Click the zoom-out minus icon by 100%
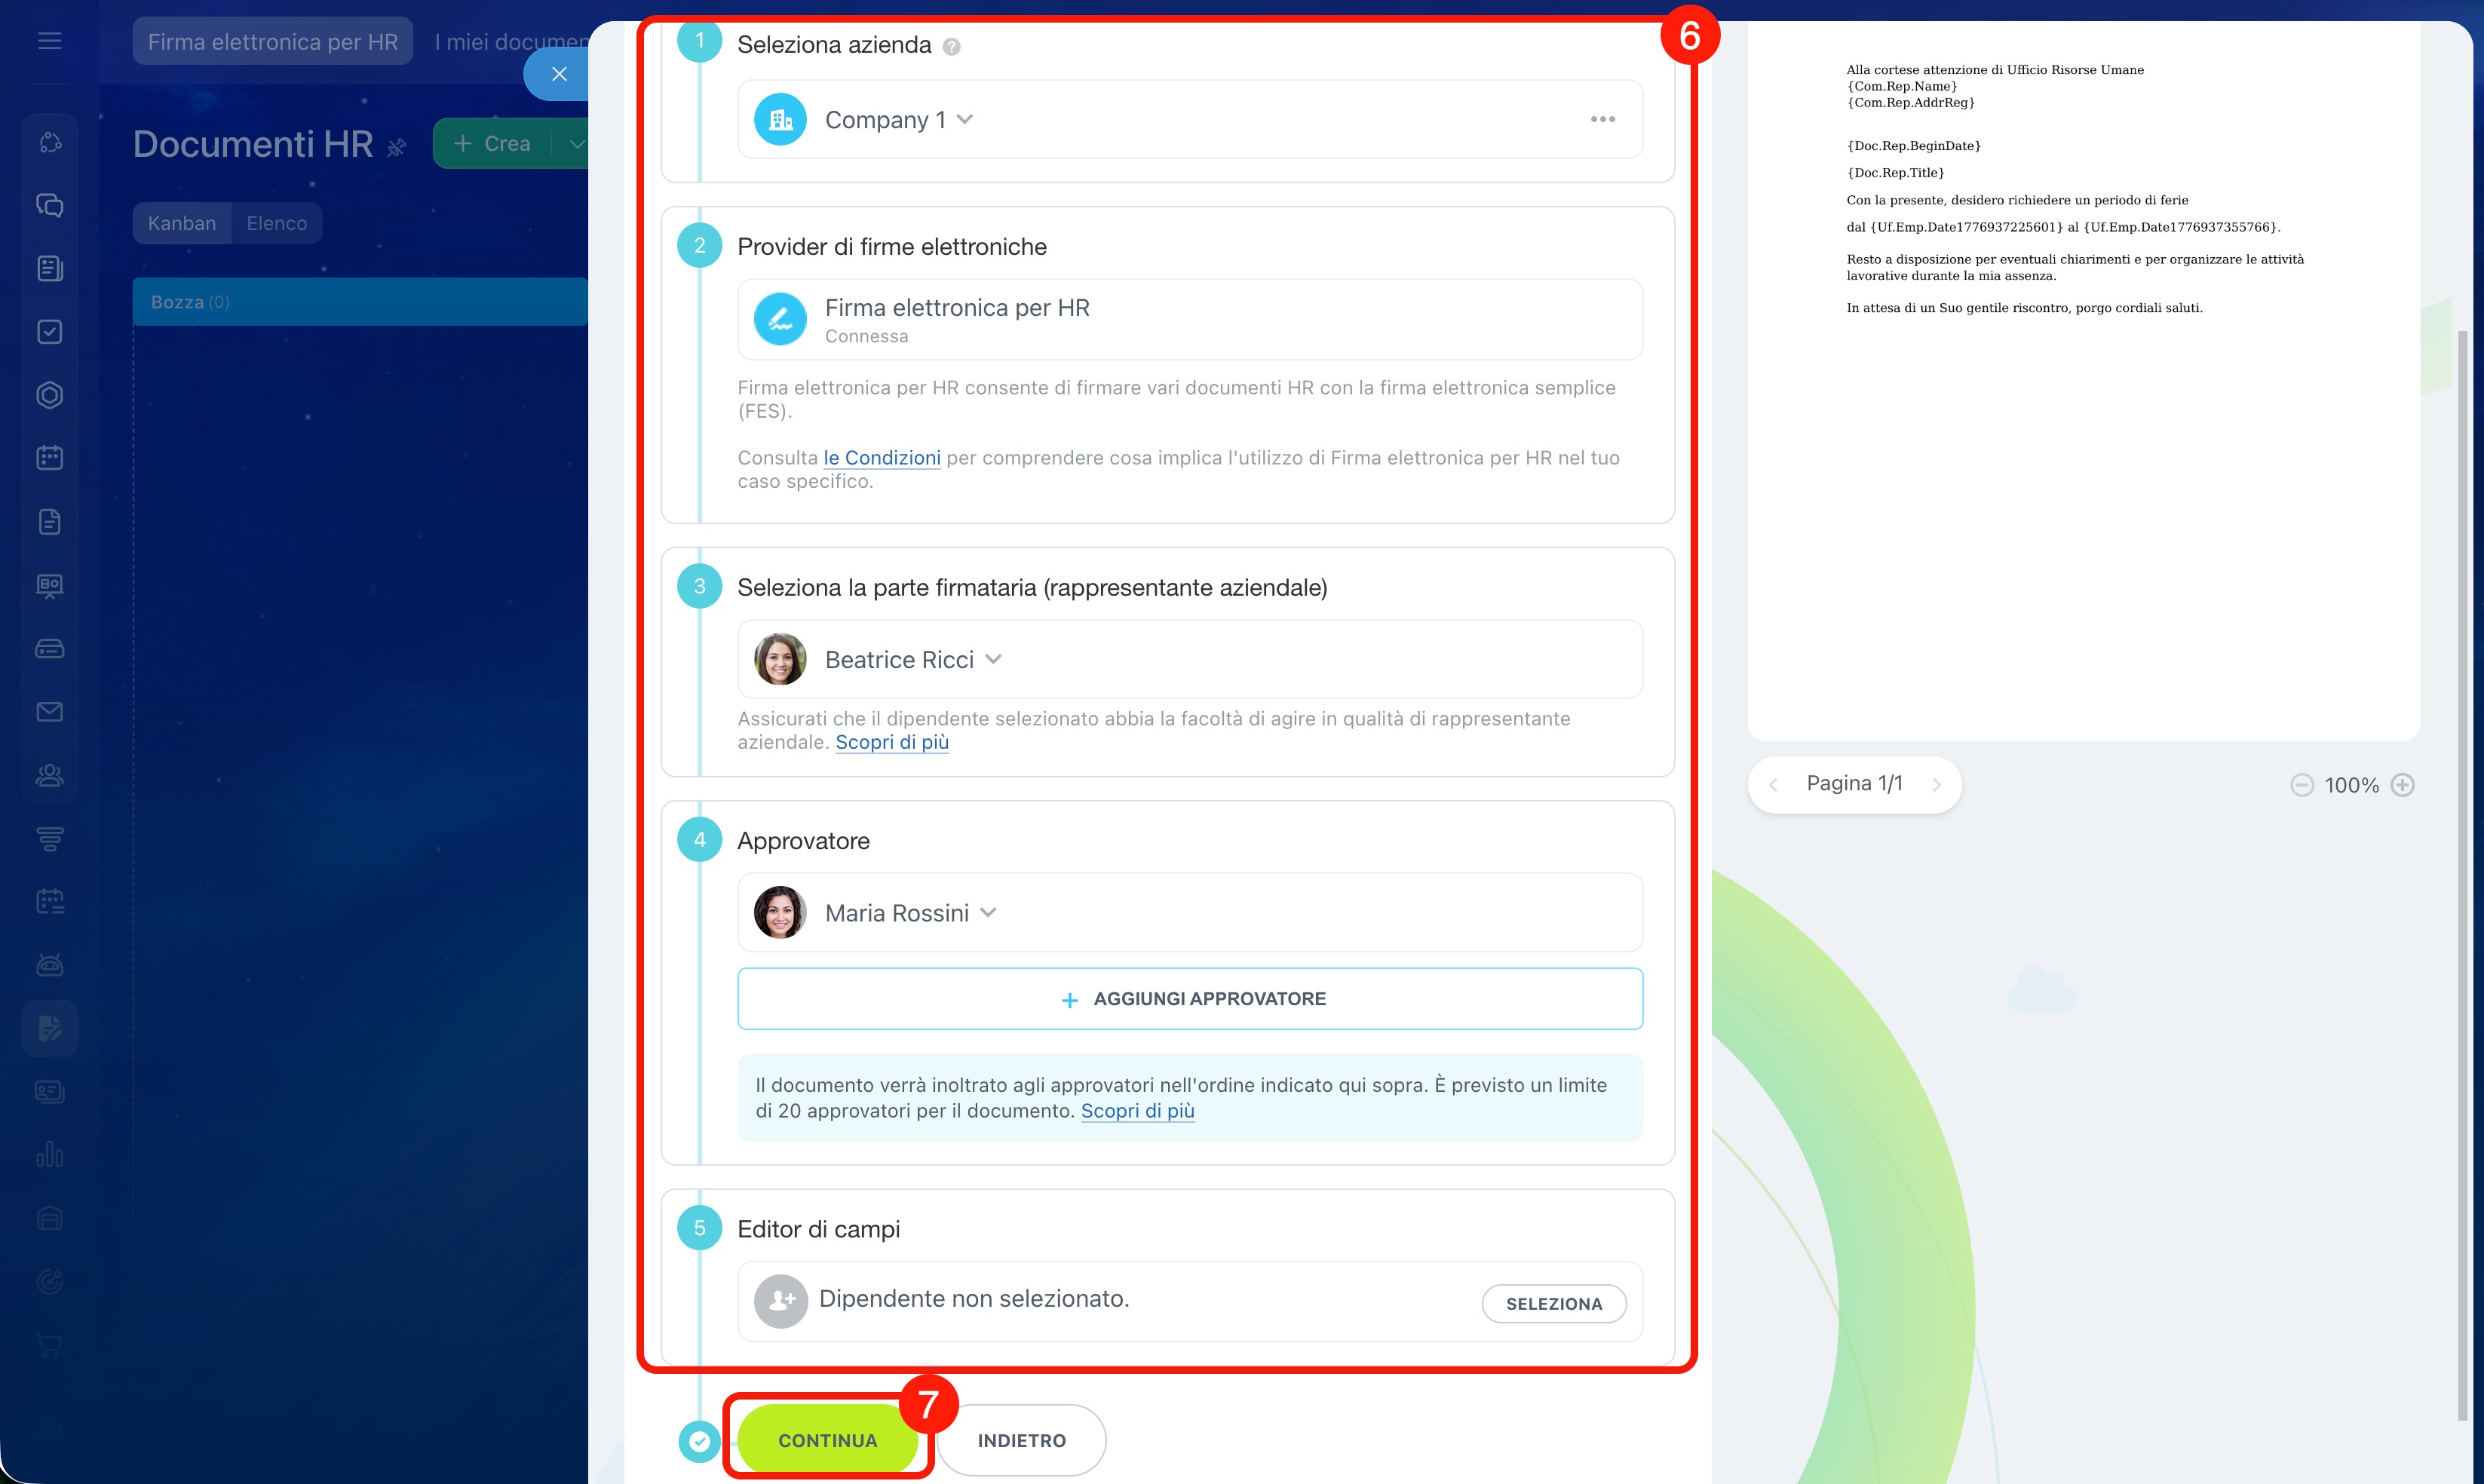The width and height of the screenshot is (2484, 1484). 2301,785
